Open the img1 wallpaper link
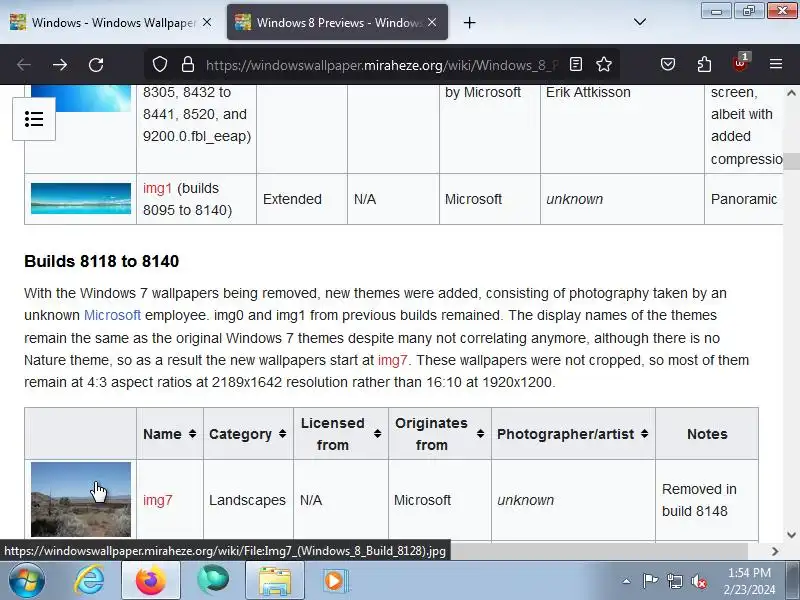The image size is (800, 600). point(157,188)
